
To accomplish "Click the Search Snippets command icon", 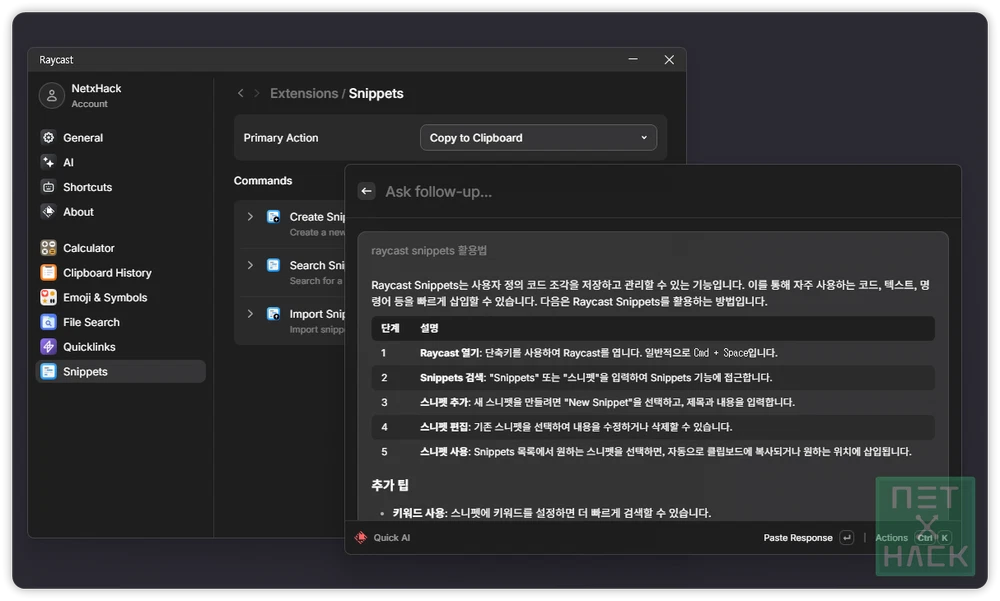I will coord(274,265).
